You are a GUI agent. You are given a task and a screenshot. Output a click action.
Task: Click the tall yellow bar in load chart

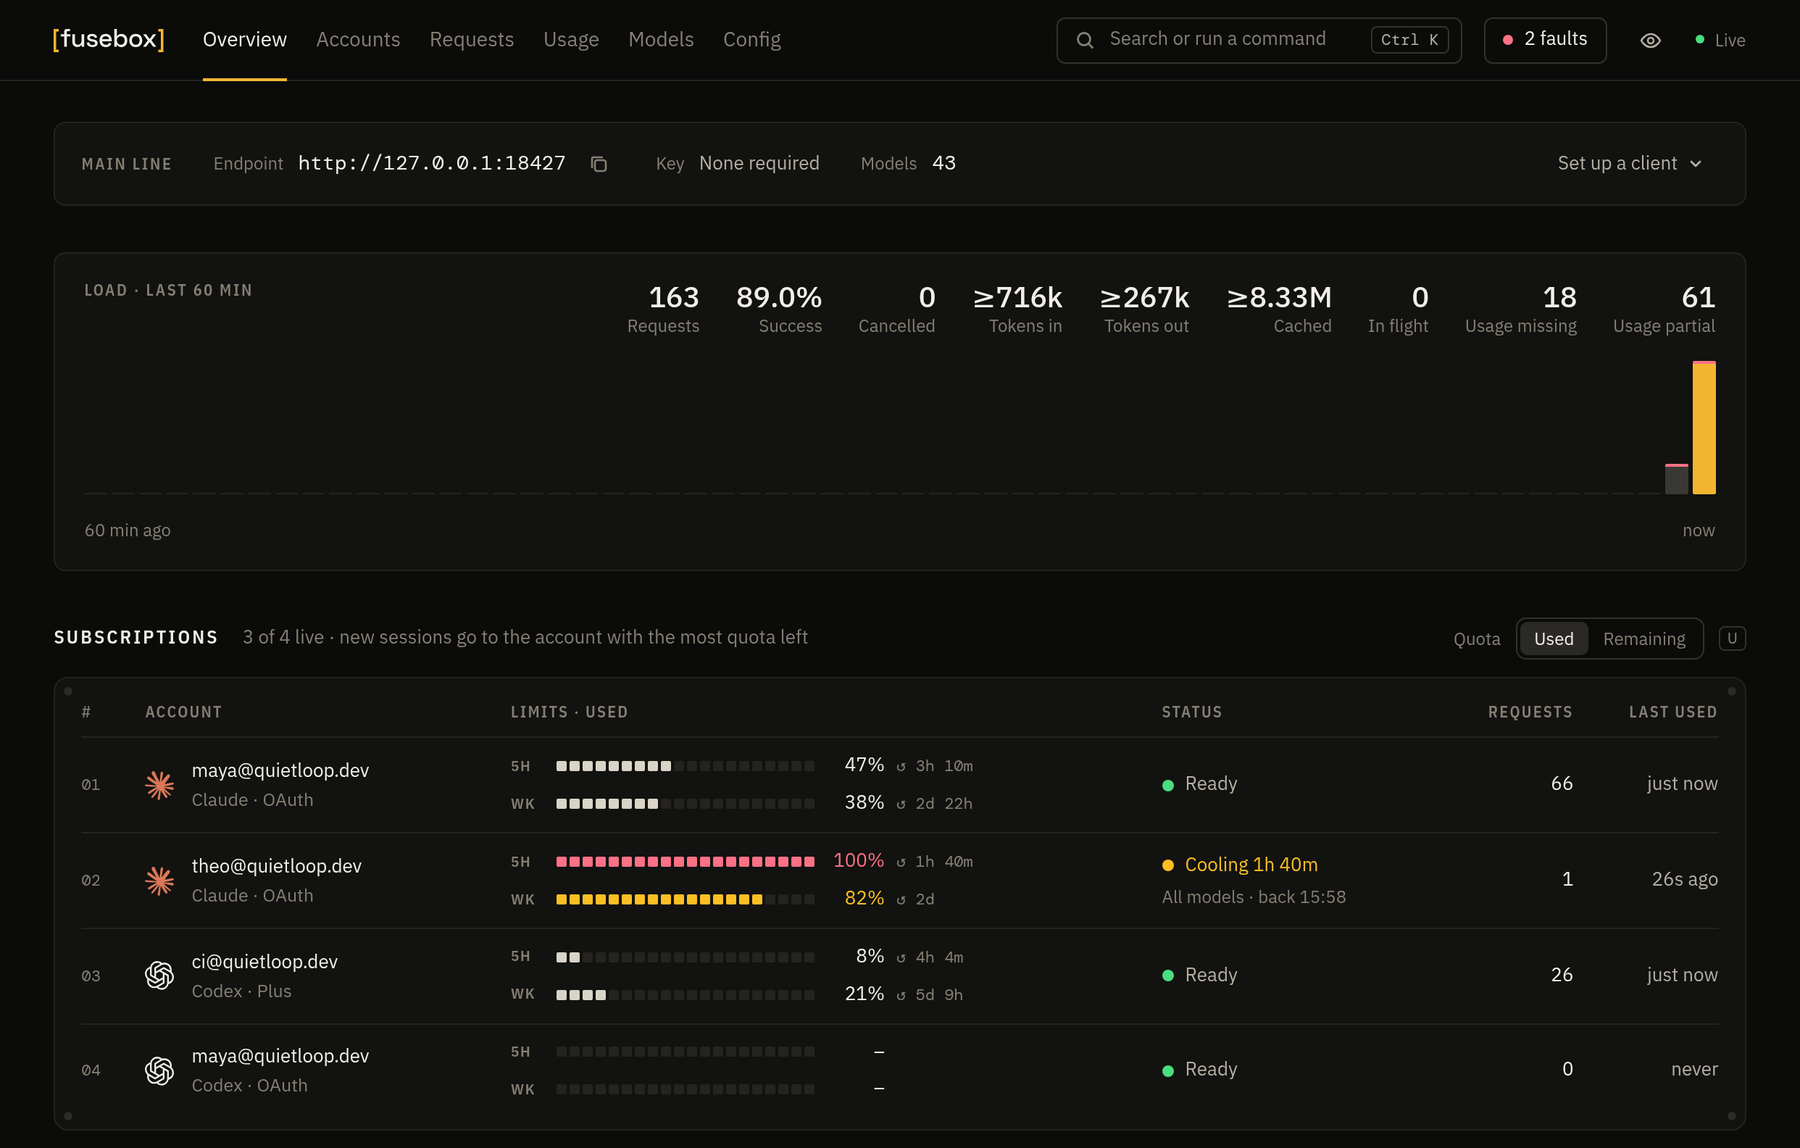pos(1704,428)
